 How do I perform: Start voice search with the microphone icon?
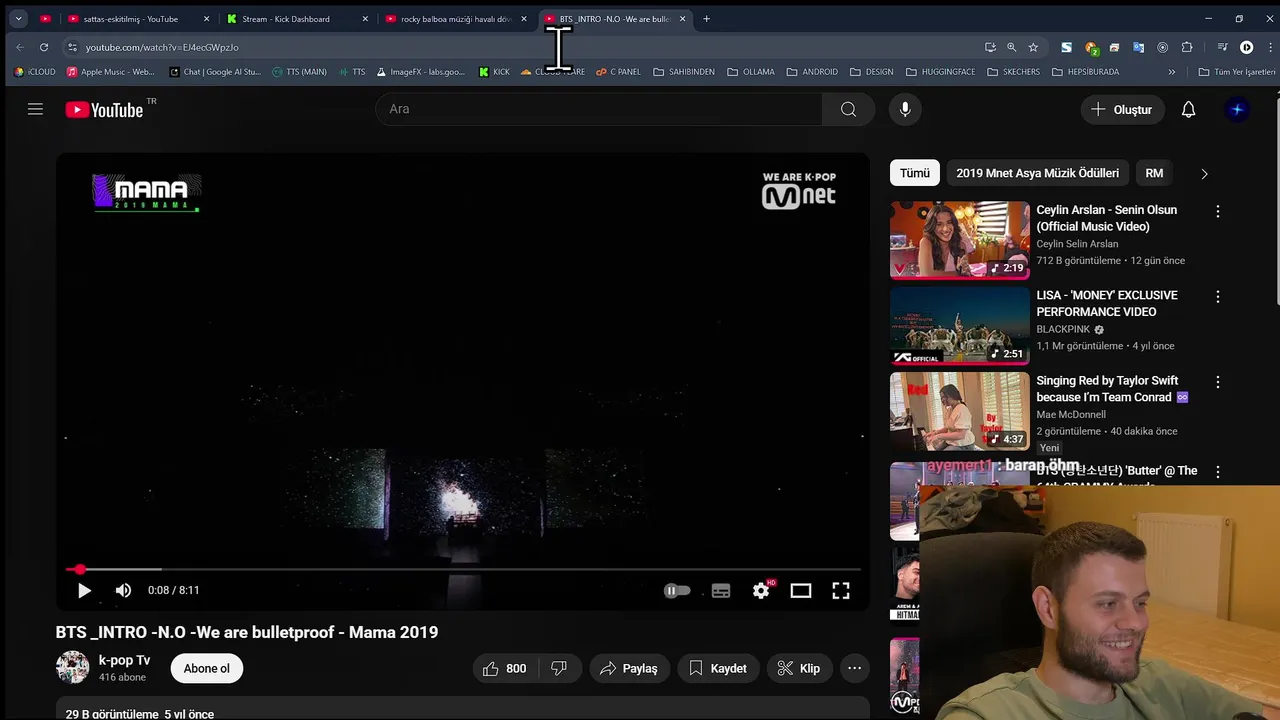905,109
